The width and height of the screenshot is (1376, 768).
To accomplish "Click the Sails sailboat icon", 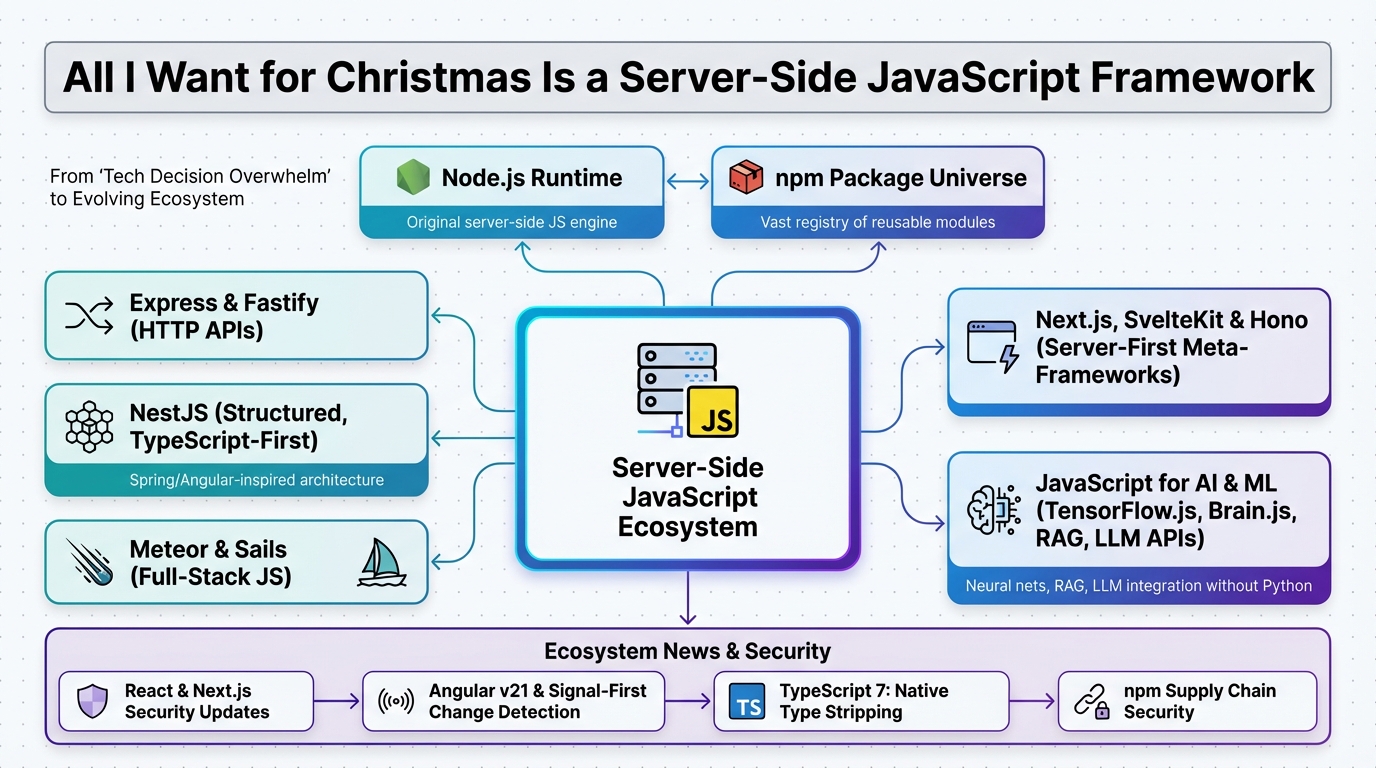I will pos(381,562).
